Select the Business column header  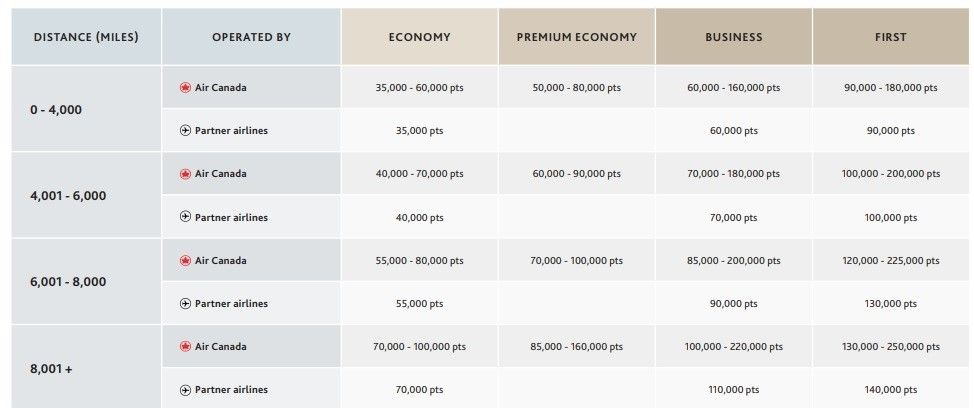click(733, 37)
